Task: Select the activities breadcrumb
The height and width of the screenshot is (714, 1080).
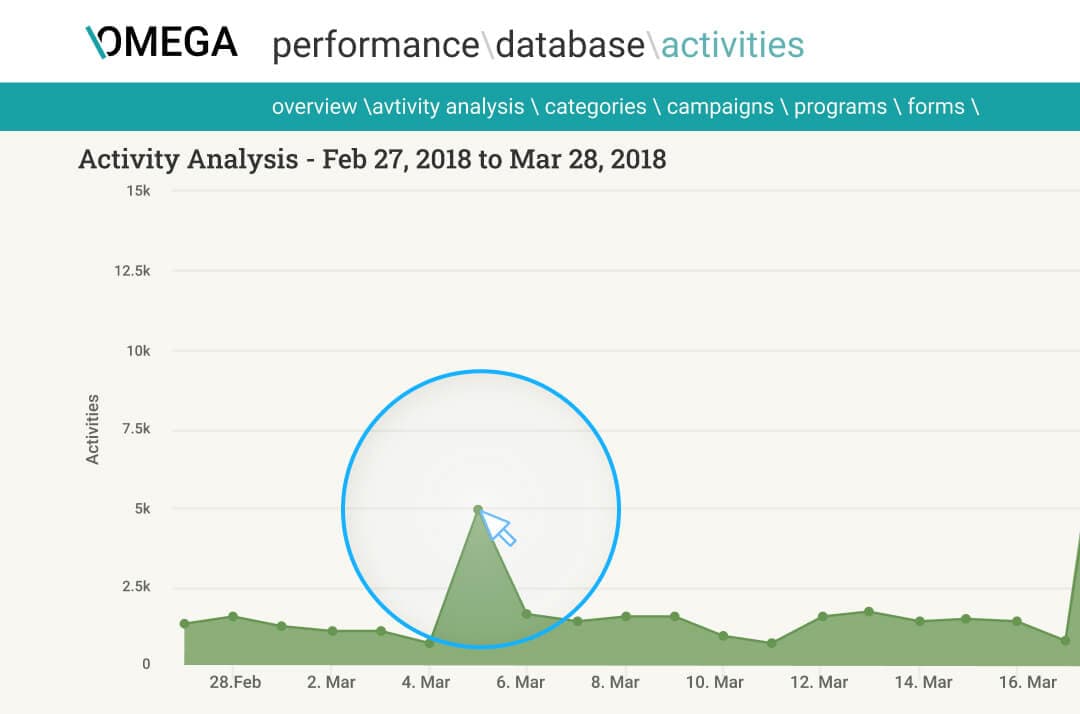Action: tap(732, 45)
